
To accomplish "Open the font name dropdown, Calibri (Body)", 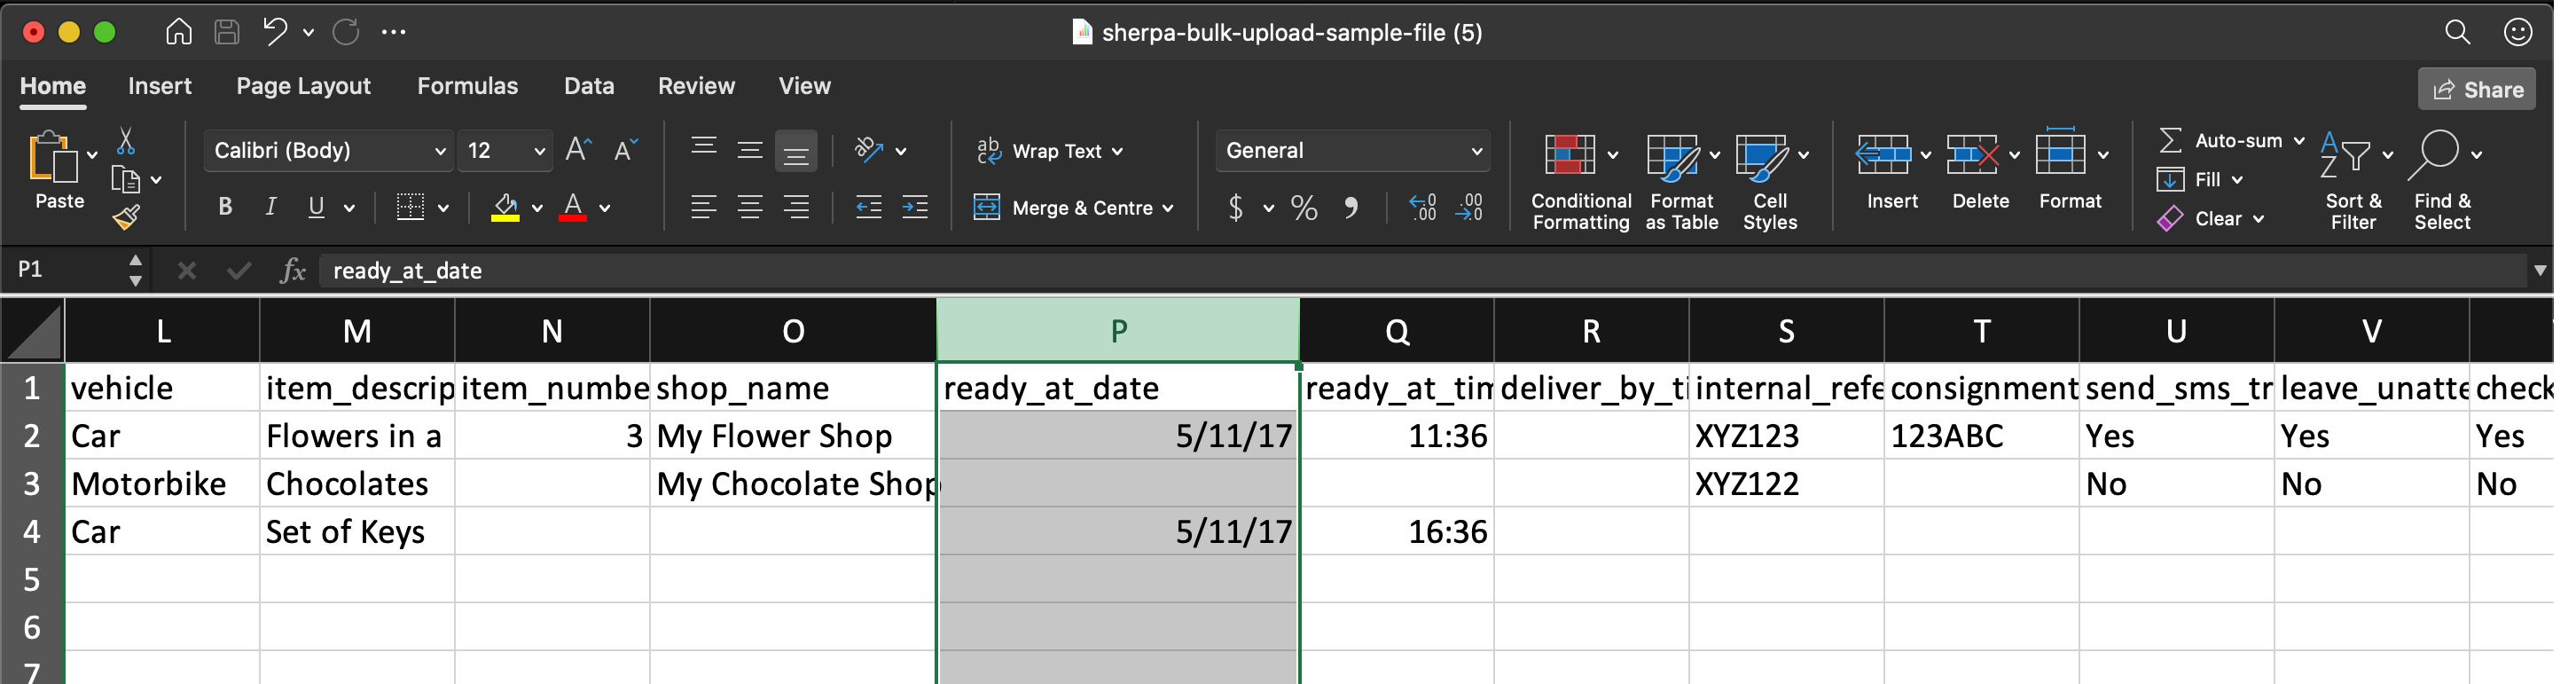I will [327, 151].
